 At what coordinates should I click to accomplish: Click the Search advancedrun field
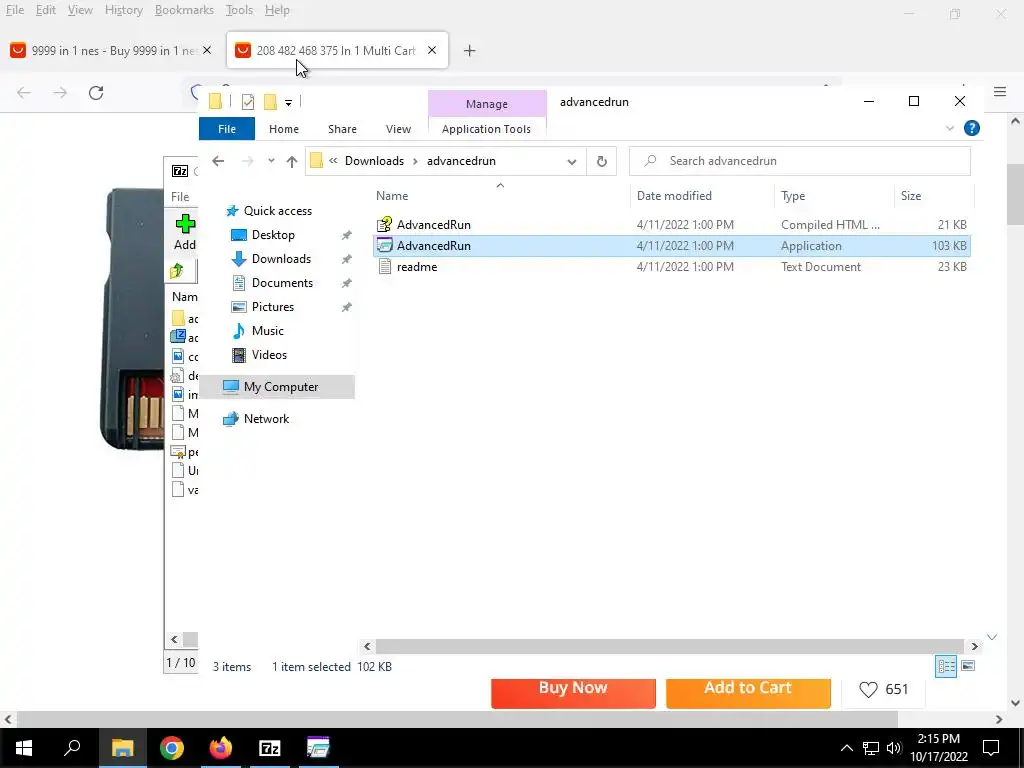(799, 161)
